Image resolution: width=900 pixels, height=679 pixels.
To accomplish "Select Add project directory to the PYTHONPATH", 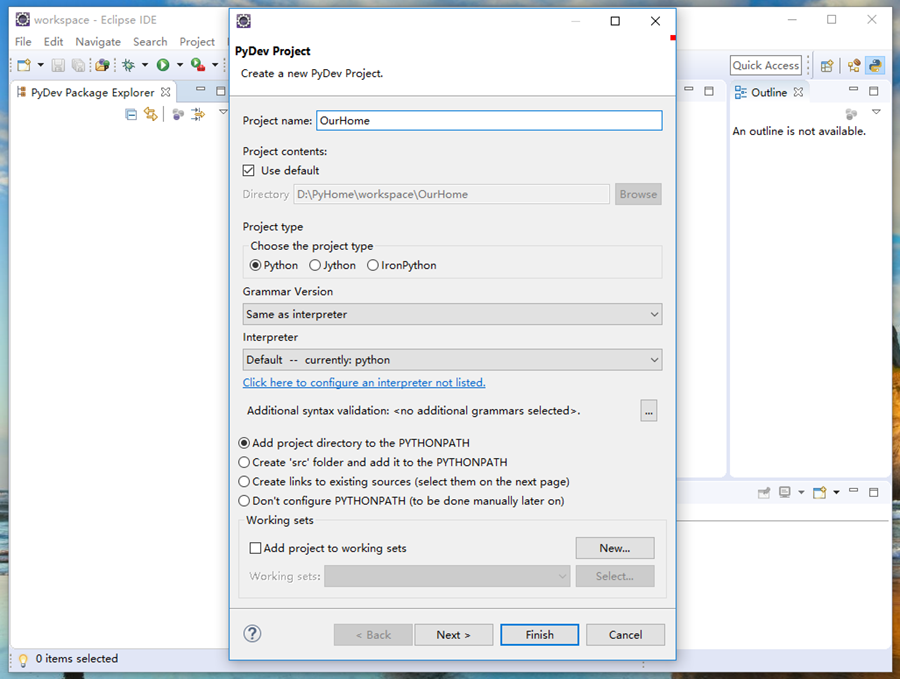I will pyautogui.click(x=244, y=443).
